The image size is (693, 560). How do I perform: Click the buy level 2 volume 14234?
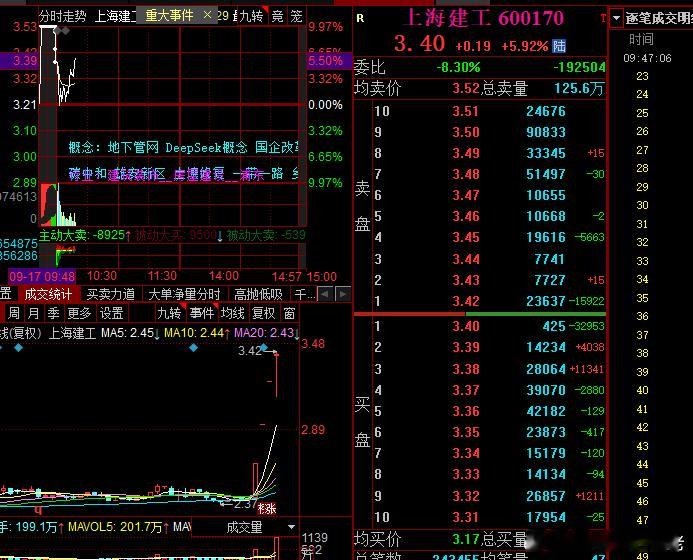pos(546,347)
